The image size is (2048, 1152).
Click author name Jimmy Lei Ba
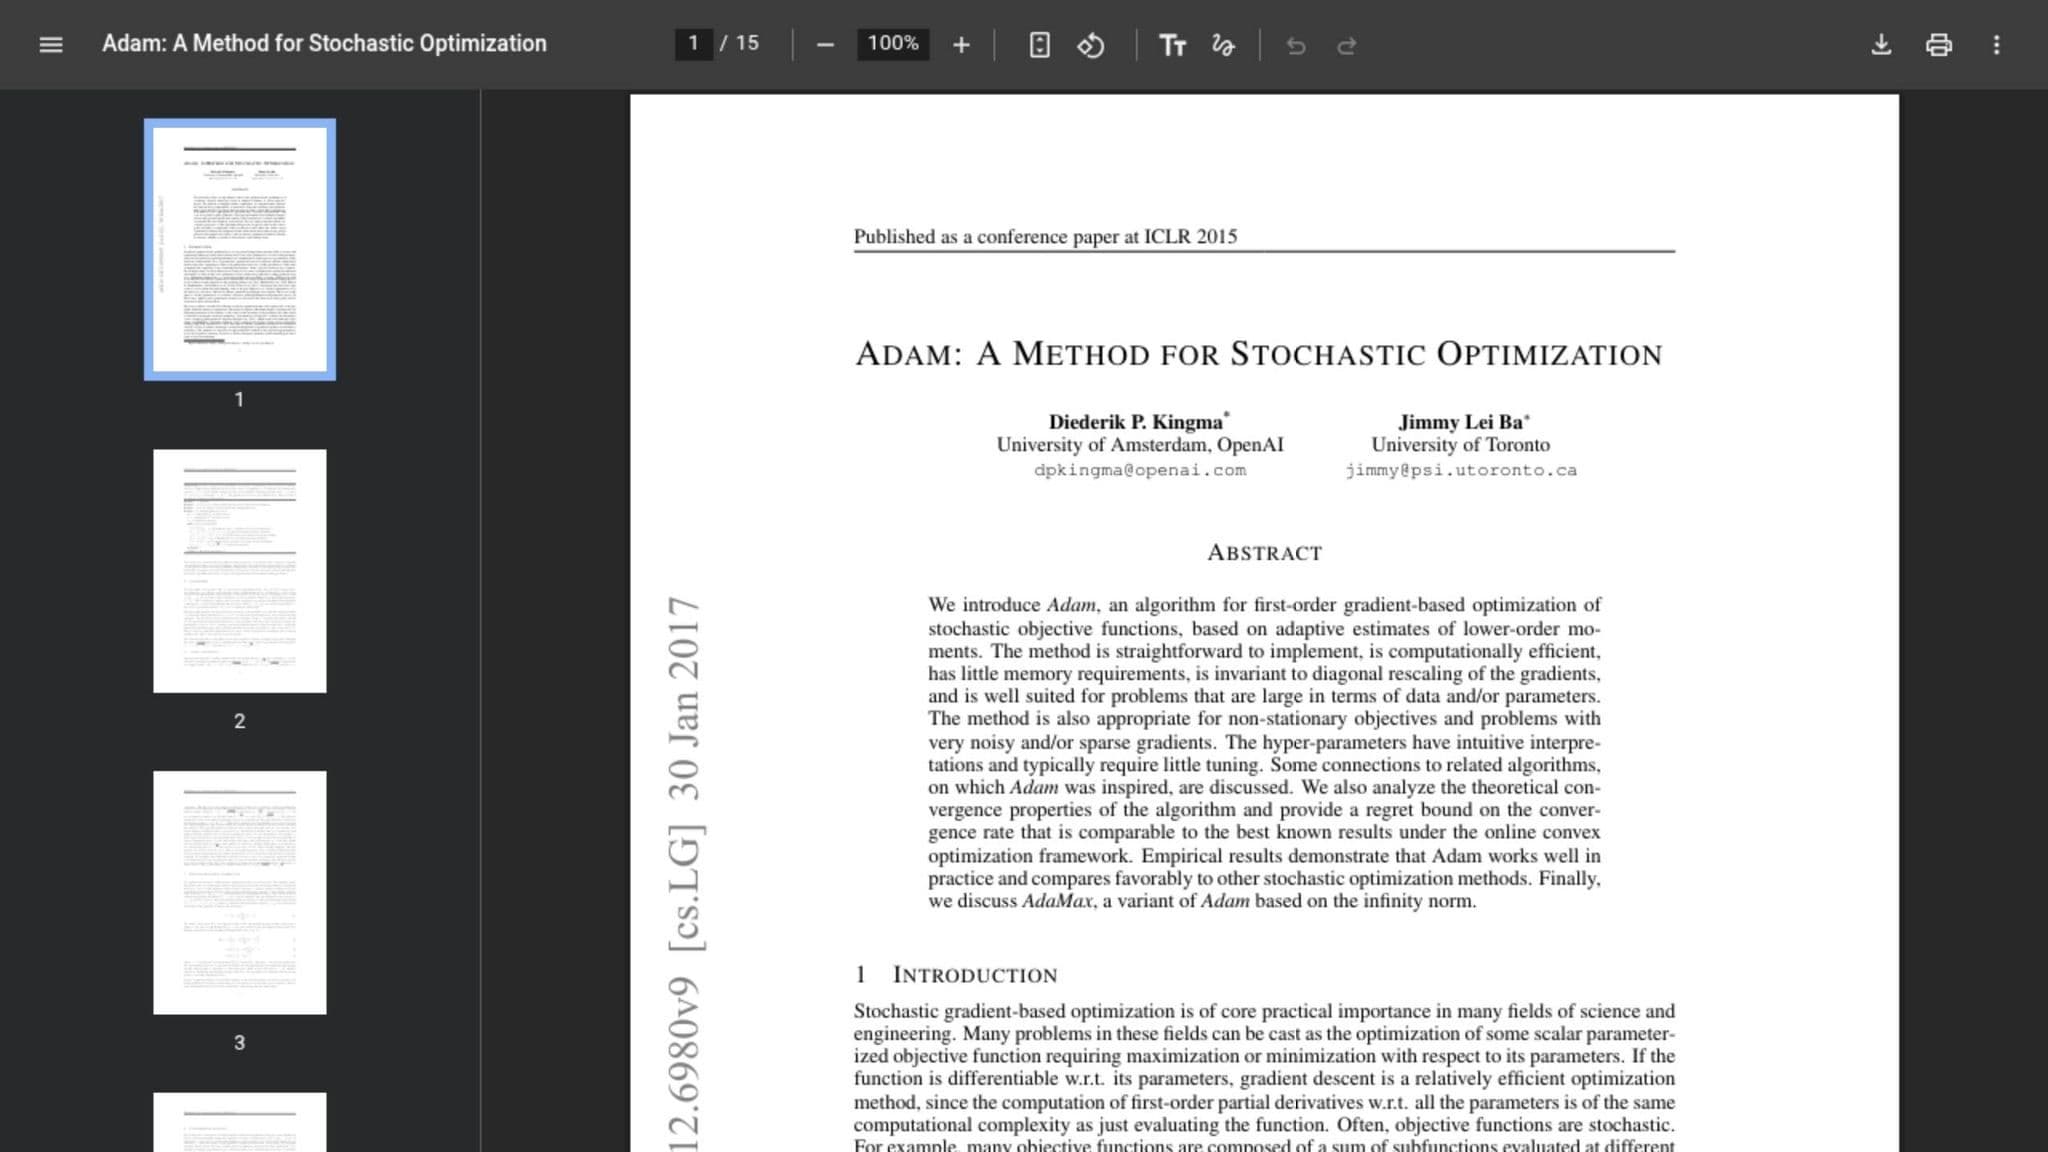pyautogui.click(x=1460, y=422)
